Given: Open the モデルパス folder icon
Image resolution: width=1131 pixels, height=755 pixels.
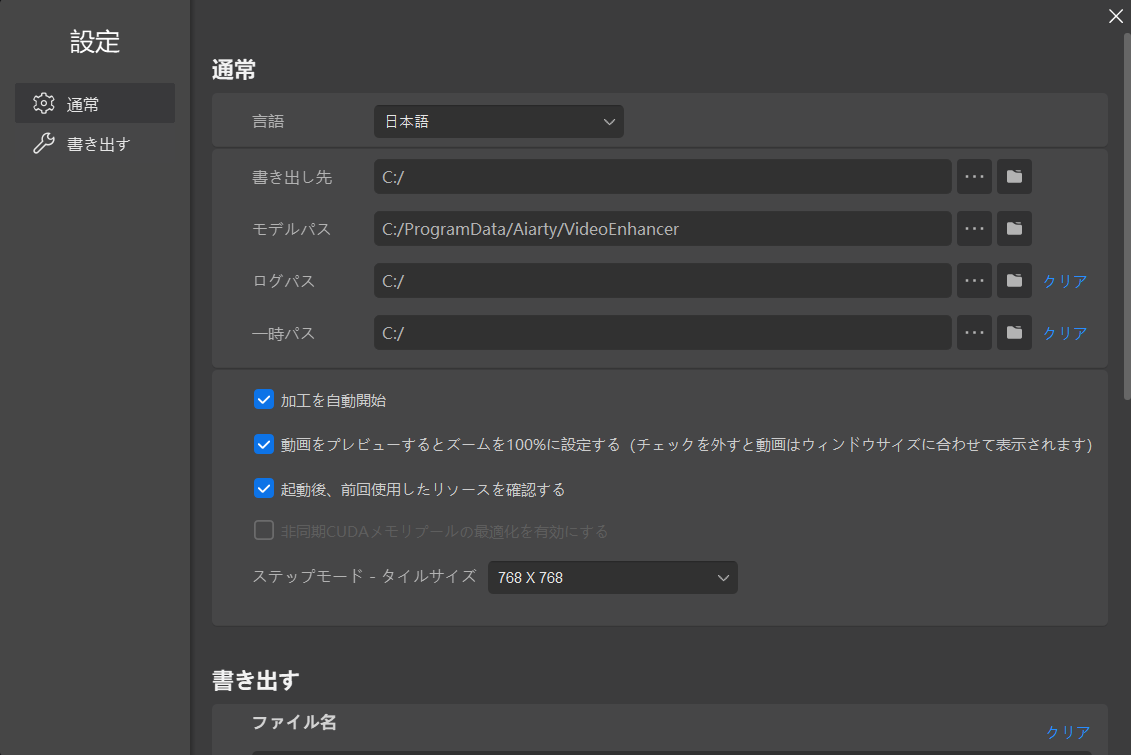Looking at the screenshot, I should (1014, 229).
